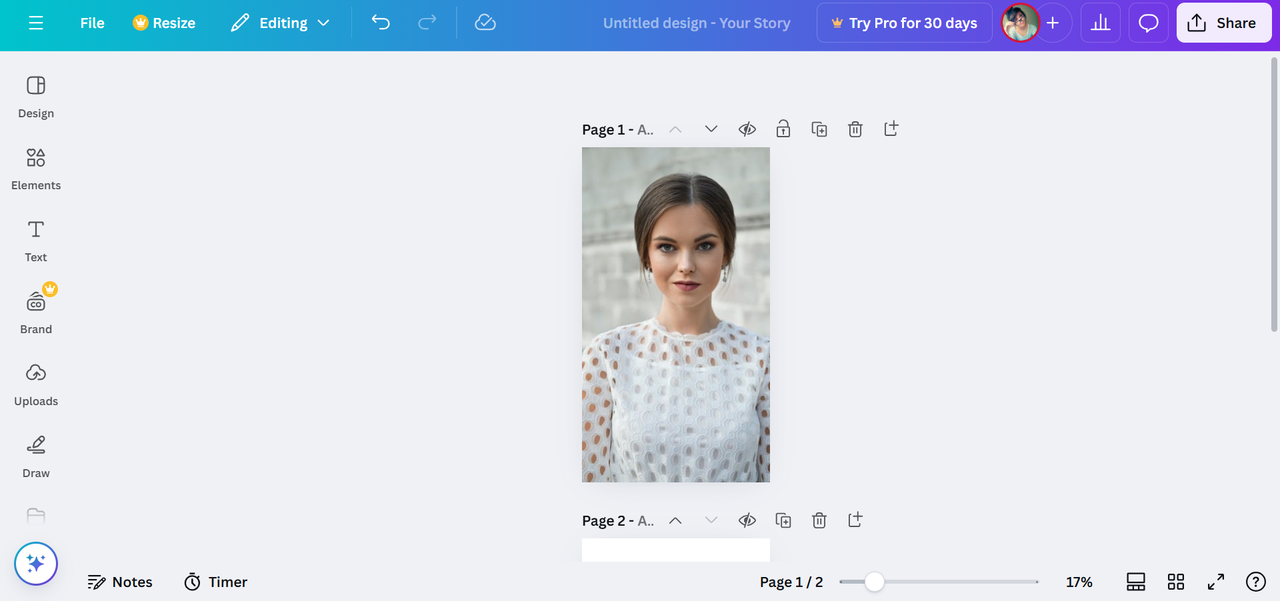Open the Page 1 / 2 indicator

click(791, 582)
